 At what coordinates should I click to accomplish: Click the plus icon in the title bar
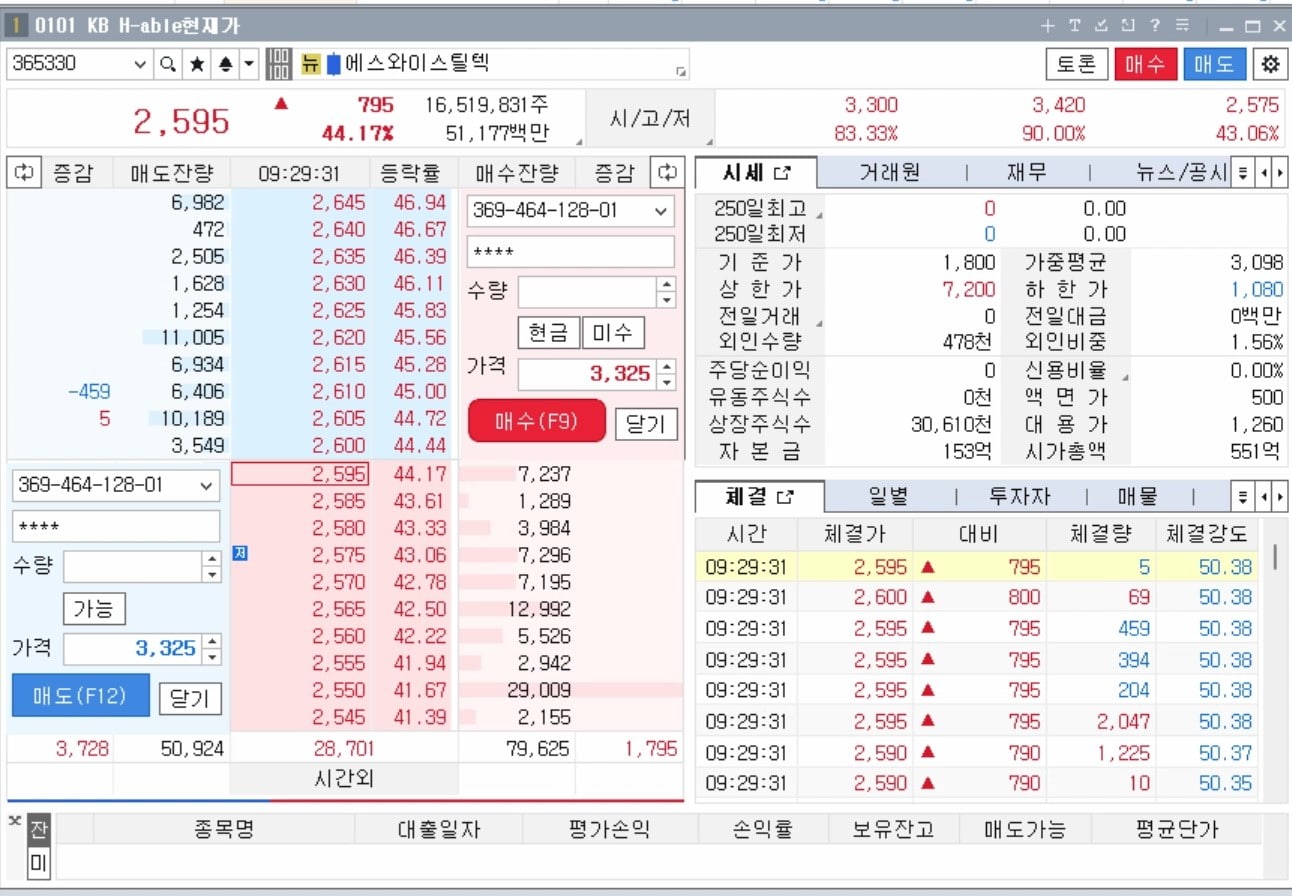pyautogui.click(x=1047, y=26)
